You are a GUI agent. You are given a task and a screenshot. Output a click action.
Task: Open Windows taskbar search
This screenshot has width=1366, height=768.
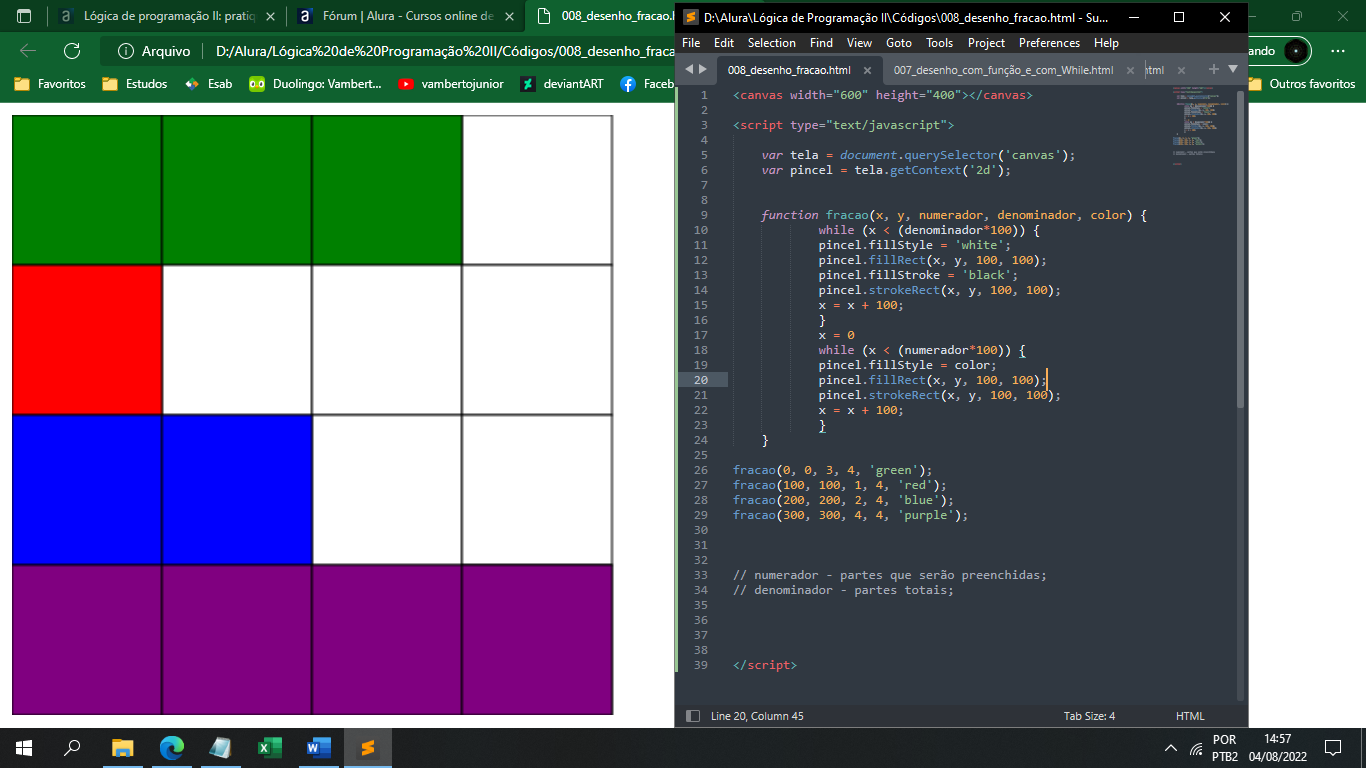coord(72,747)
